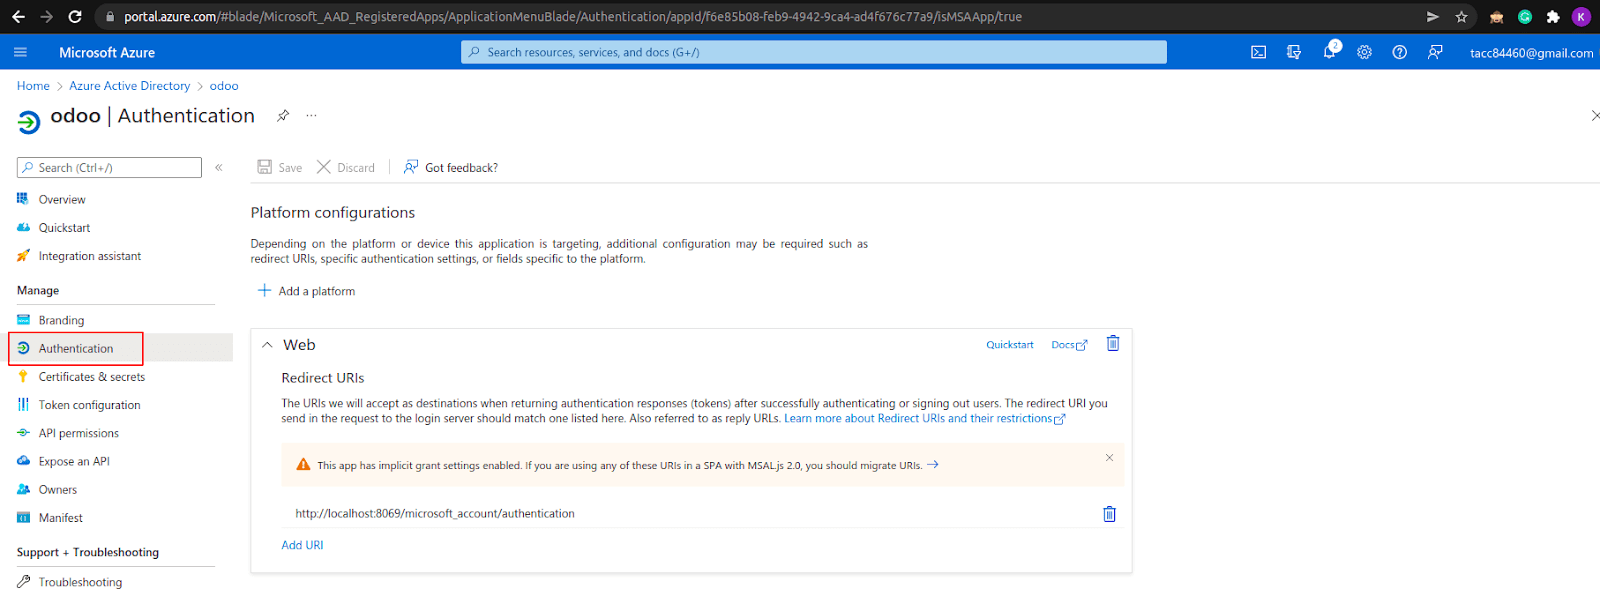Bookmark this page with the star icon
The image size is (1600, 589).
click(1462, 17)
